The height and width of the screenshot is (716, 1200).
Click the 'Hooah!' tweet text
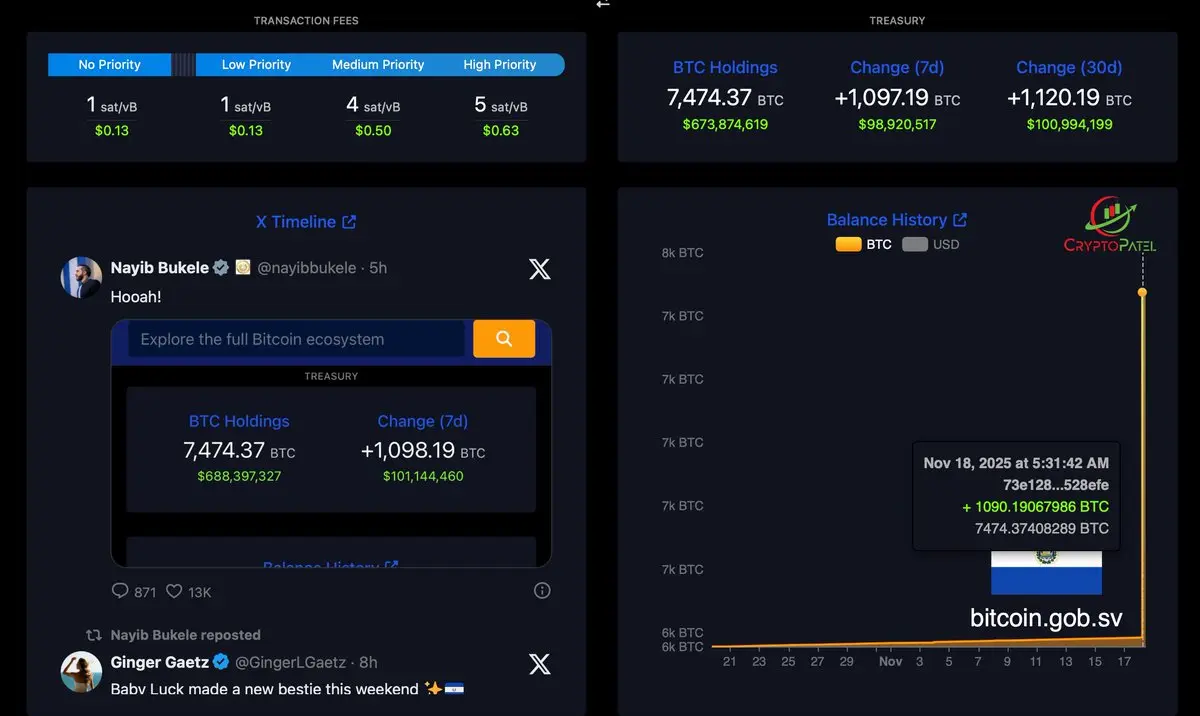point(135,297)
